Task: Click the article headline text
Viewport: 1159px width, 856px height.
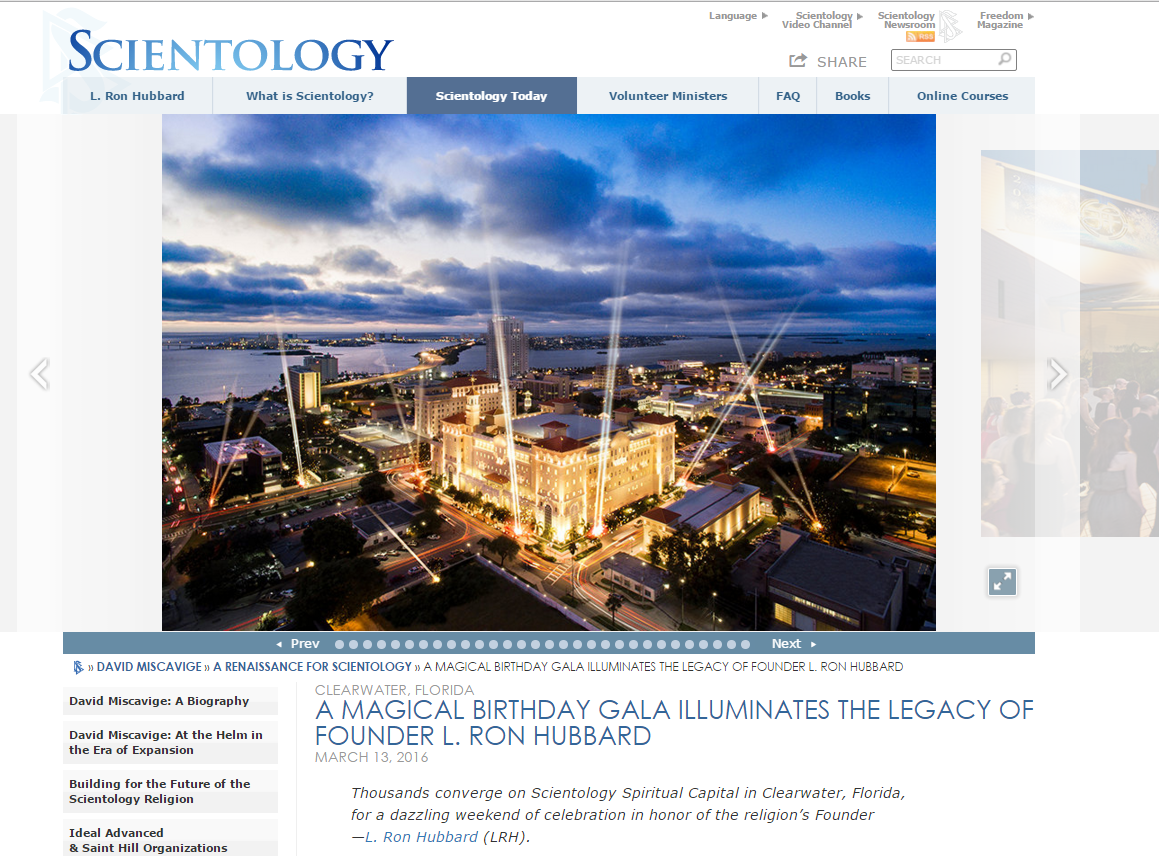Action: (673, 723)
